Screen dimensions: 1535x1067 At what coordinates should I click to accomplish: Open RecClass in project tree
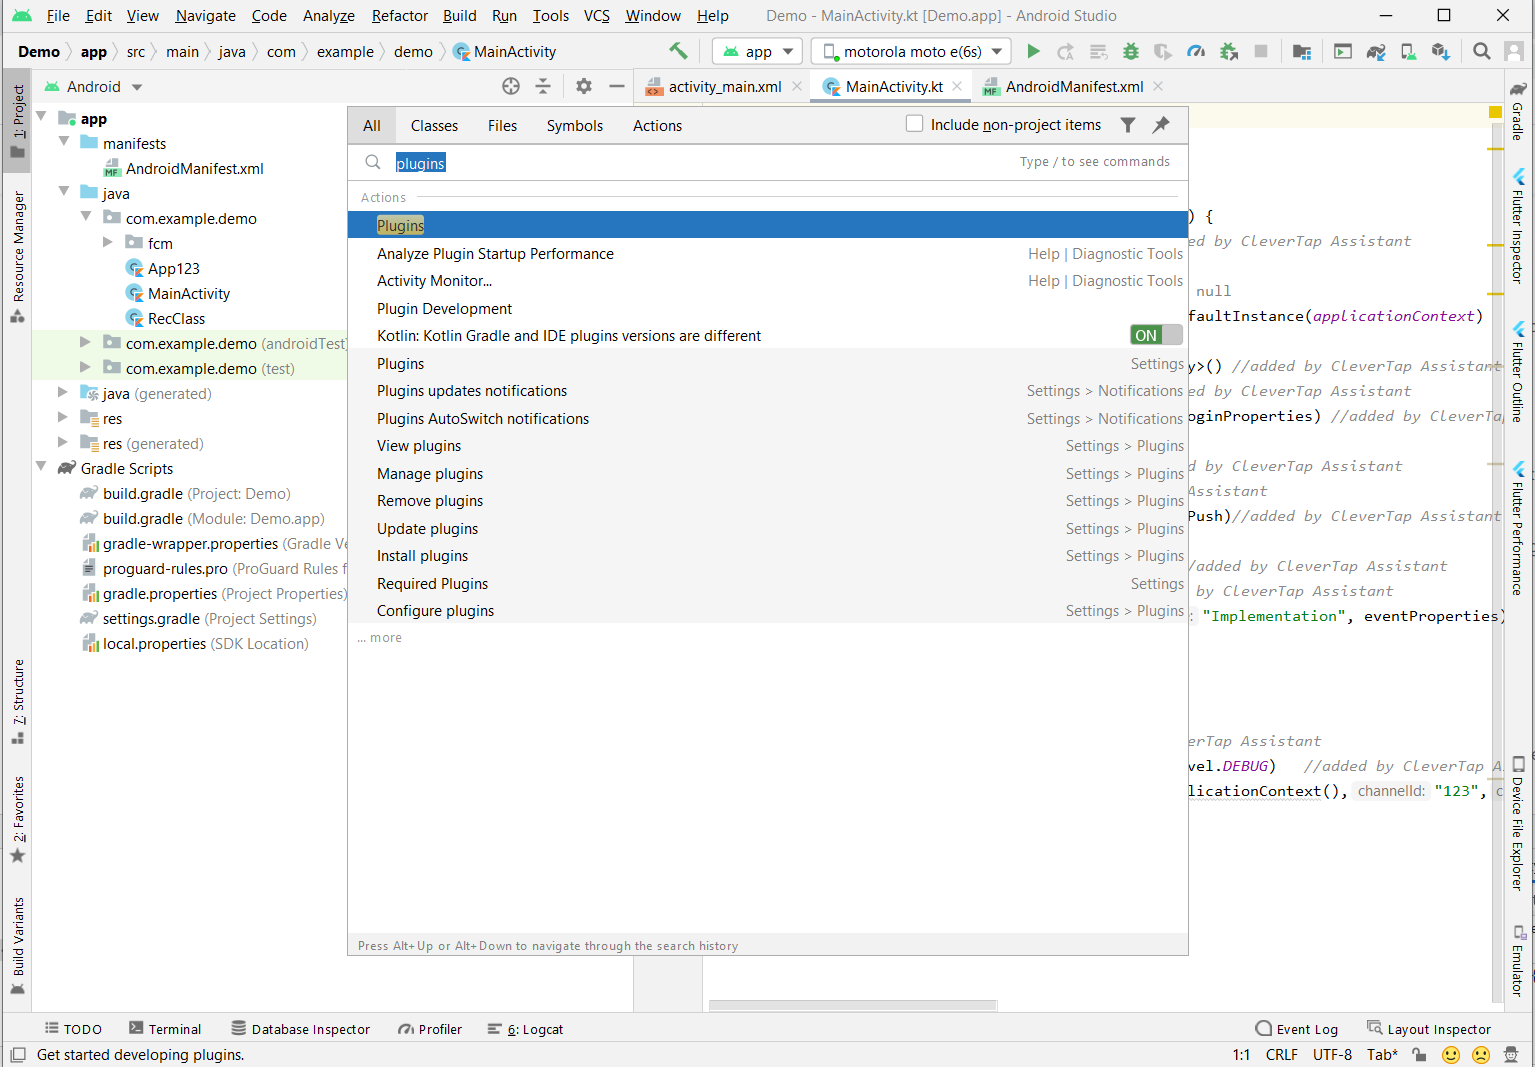point(176,318)
